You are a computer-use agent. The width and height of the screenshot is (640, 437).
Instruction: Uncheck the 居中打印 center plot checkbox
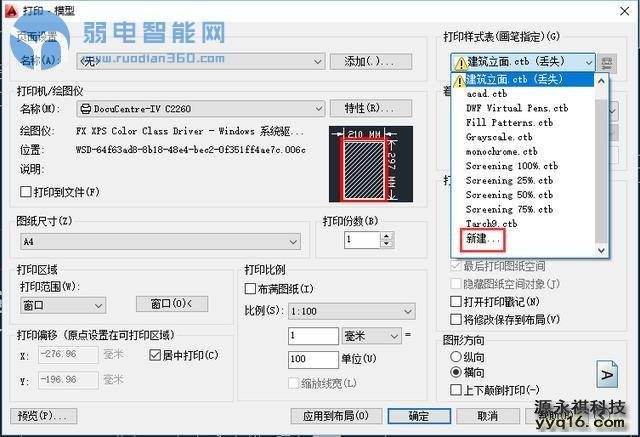156,355
